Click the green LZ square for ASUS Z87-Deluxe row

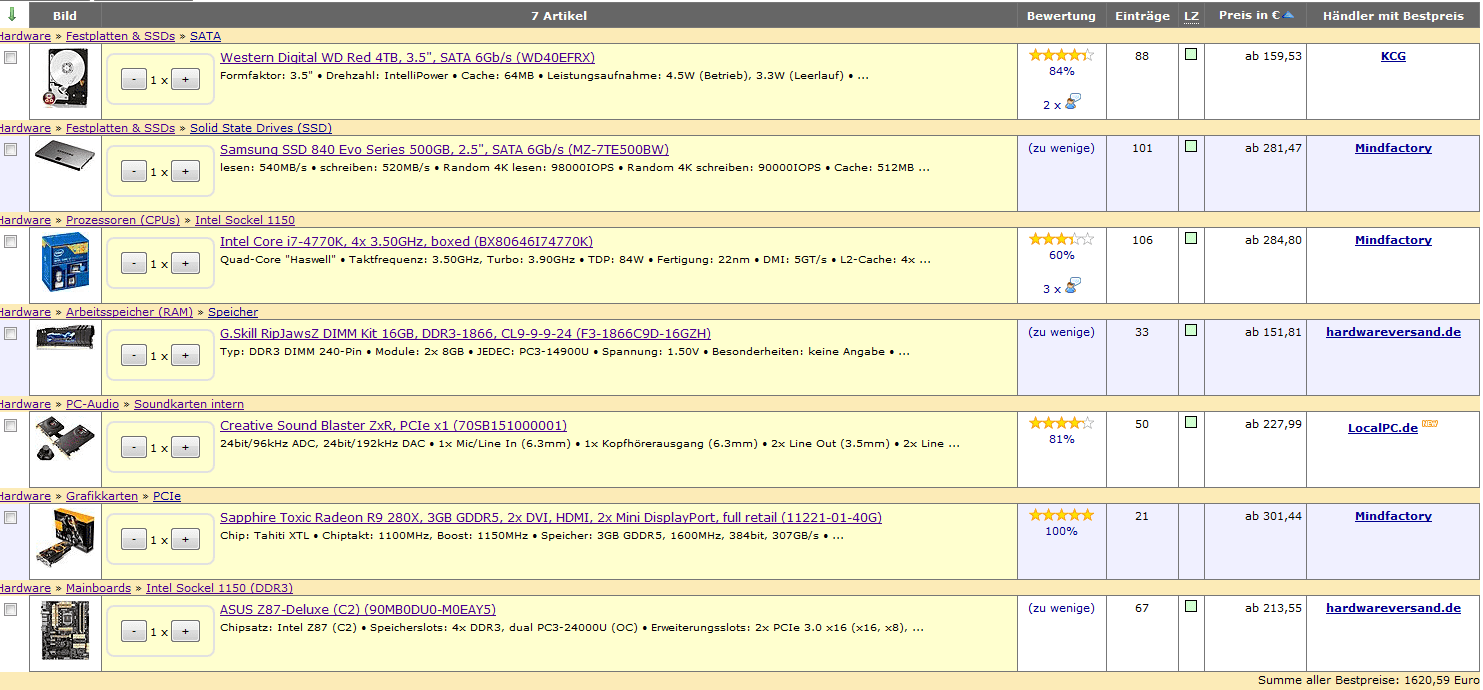point(1191,607)
